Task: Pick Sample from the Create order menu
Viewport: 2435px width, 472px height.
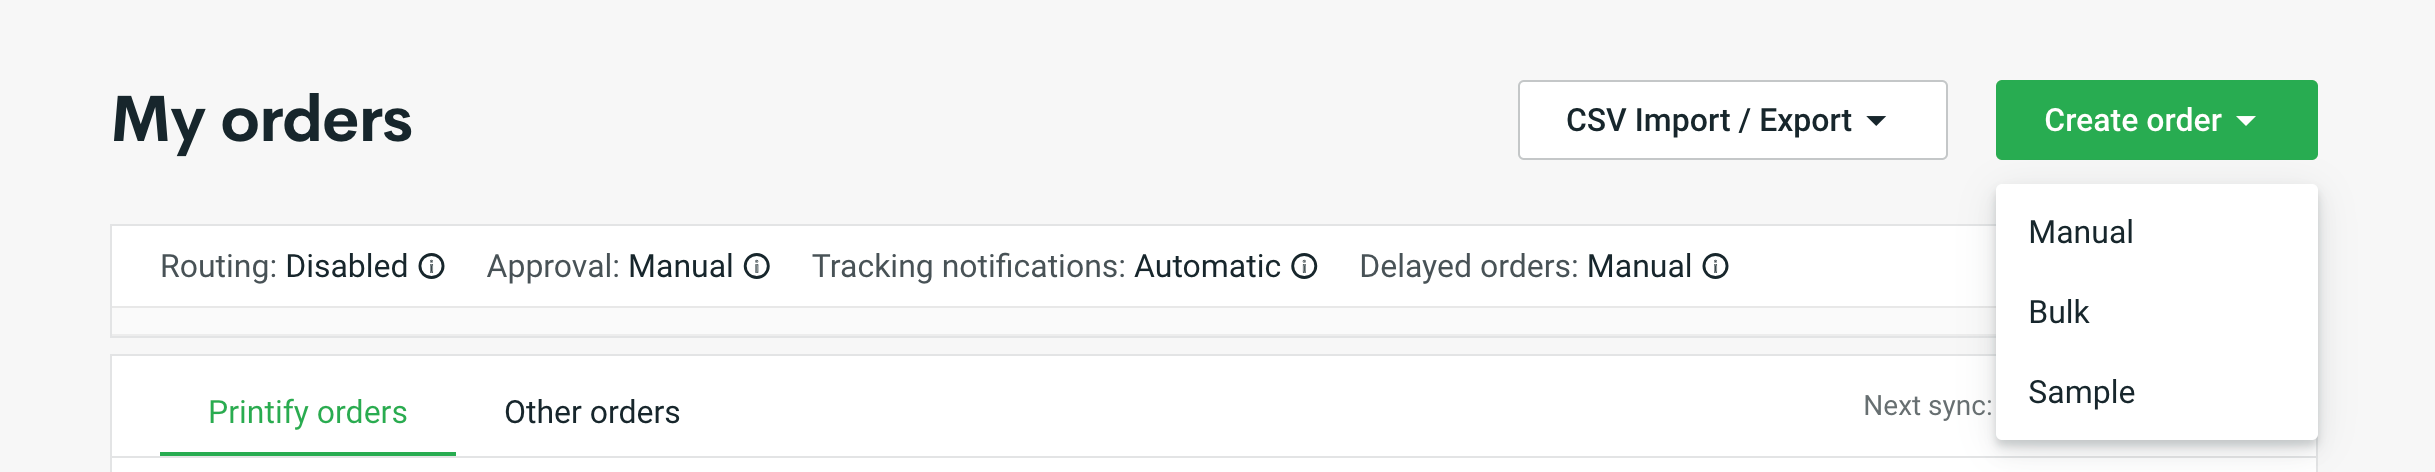Action: tap(2080, 392)
